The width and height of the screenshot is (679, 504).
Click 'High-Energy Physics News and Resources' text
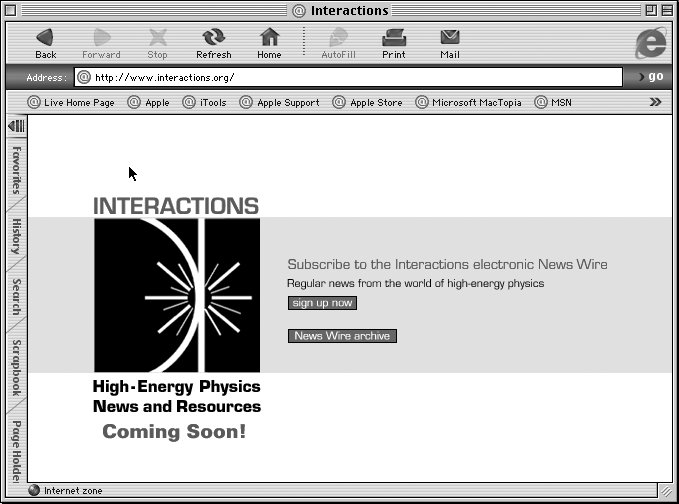tap(177, 396)
